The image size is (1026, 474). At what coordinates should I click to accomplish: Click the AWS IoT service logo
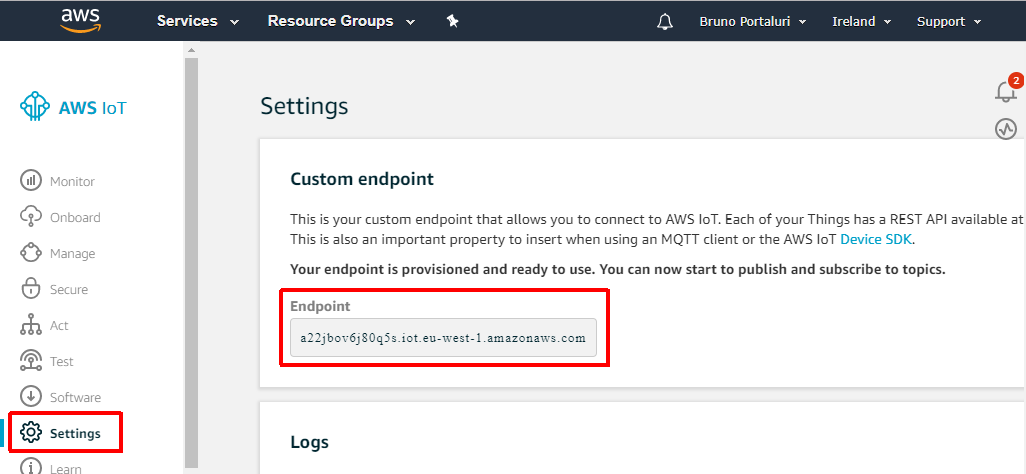(x=74, y=107)
